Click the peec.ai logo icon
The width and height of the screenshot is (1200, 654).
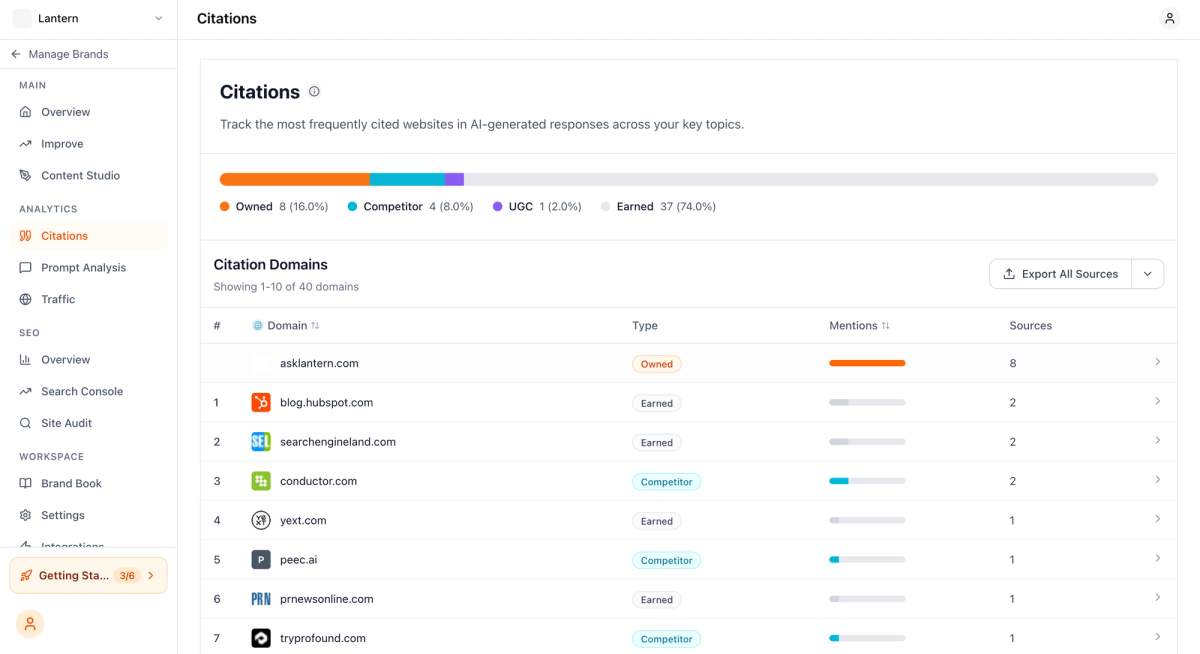[261, 560]
